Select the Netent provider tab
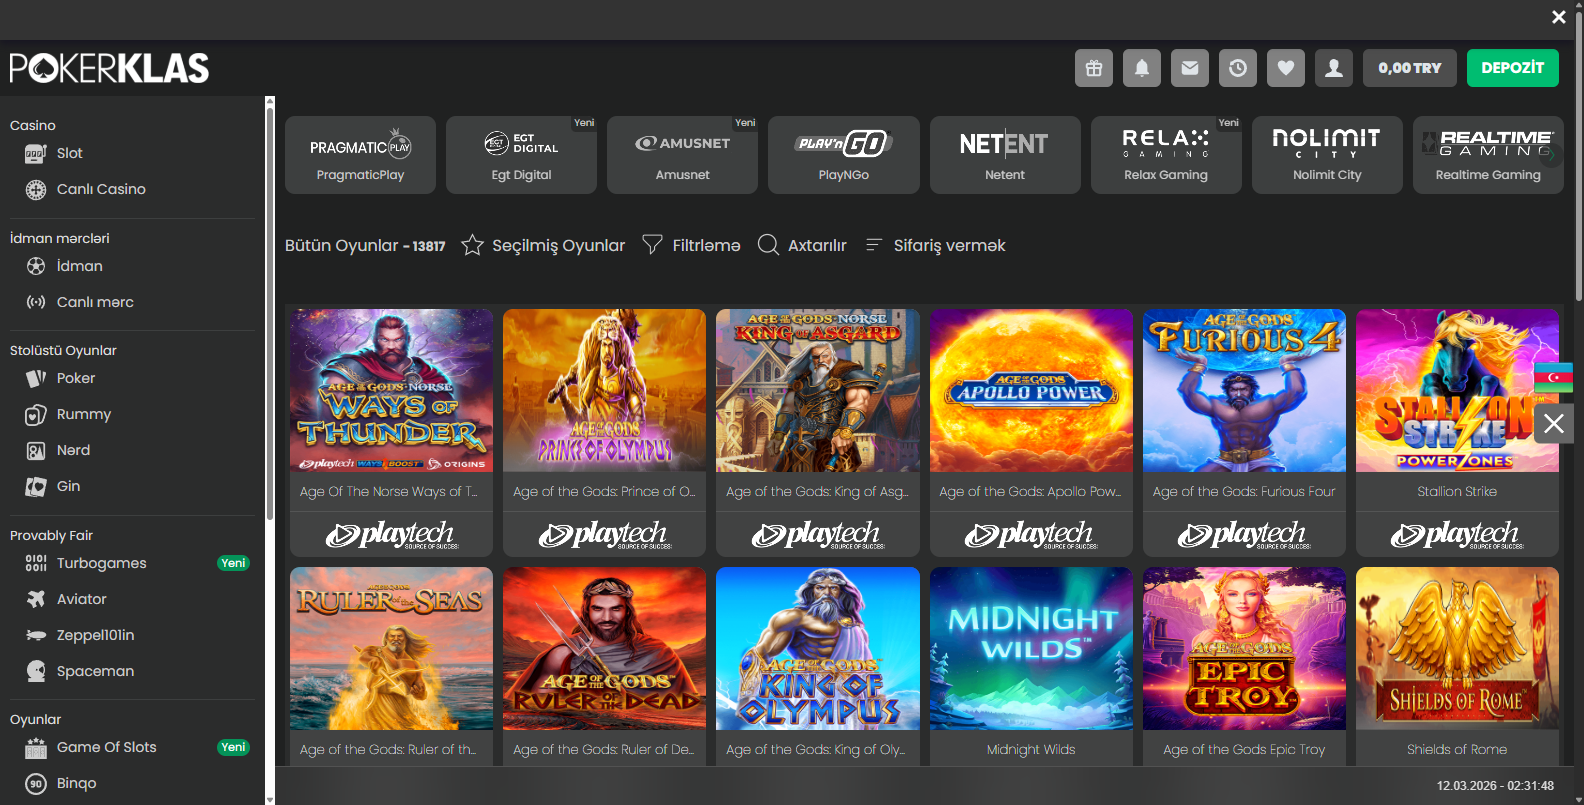The image size is (1584, 805). pos(1004,155)
